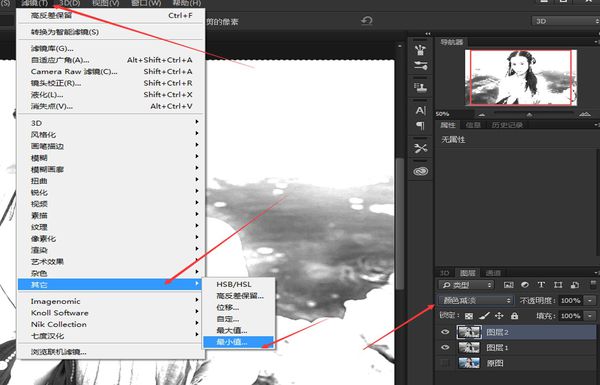Filter layers by adjustment layer icon
Screen dimensions: 600x385
[525, 285]
